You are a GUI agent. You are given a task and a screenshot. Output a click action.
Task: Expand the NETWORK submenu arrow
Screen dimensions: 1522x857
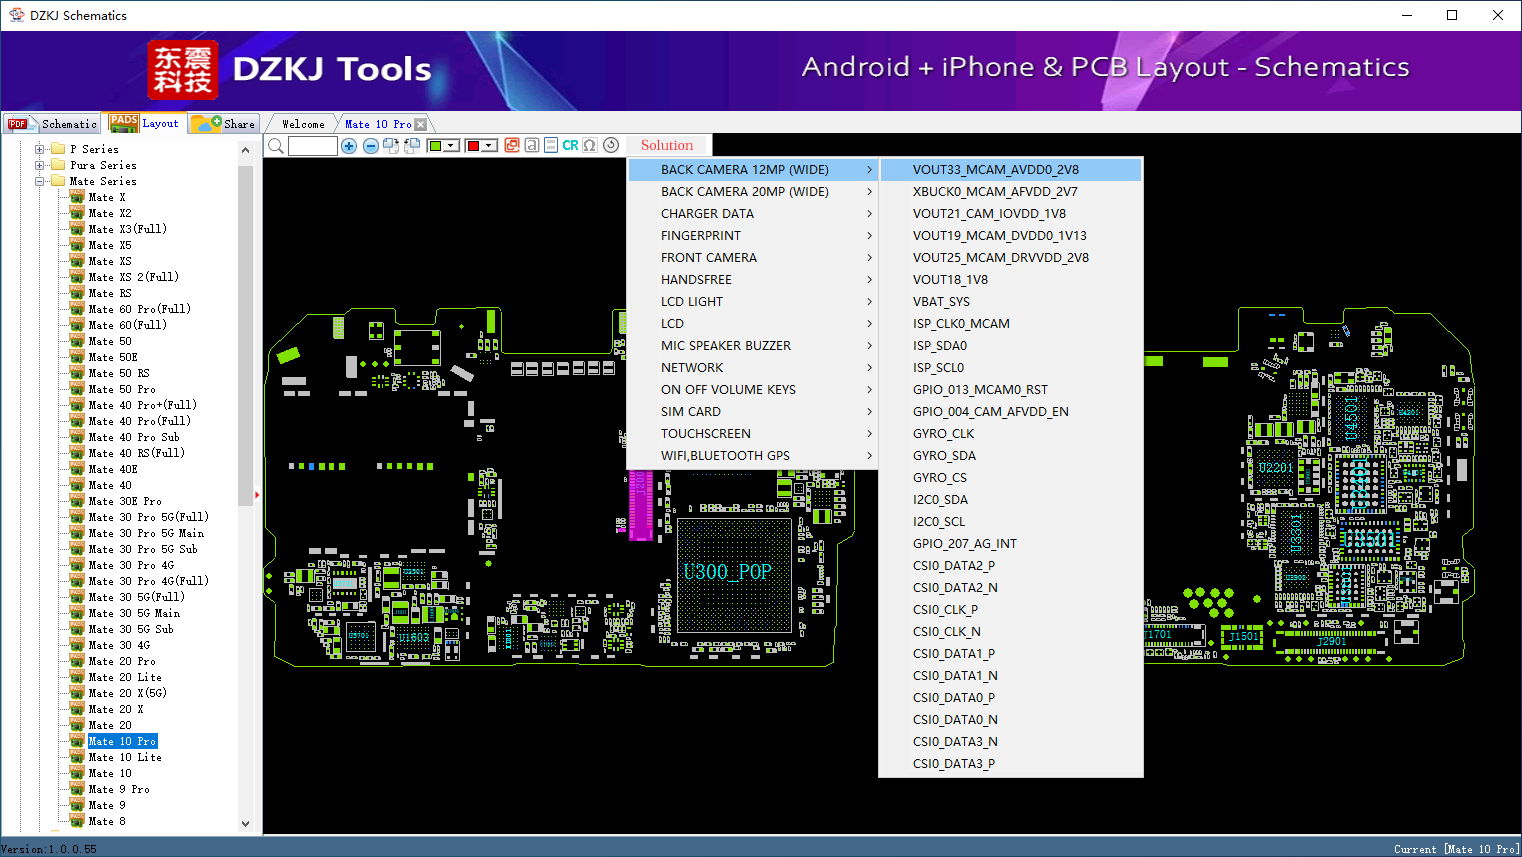pyautogui.click(x=869, y=368)
